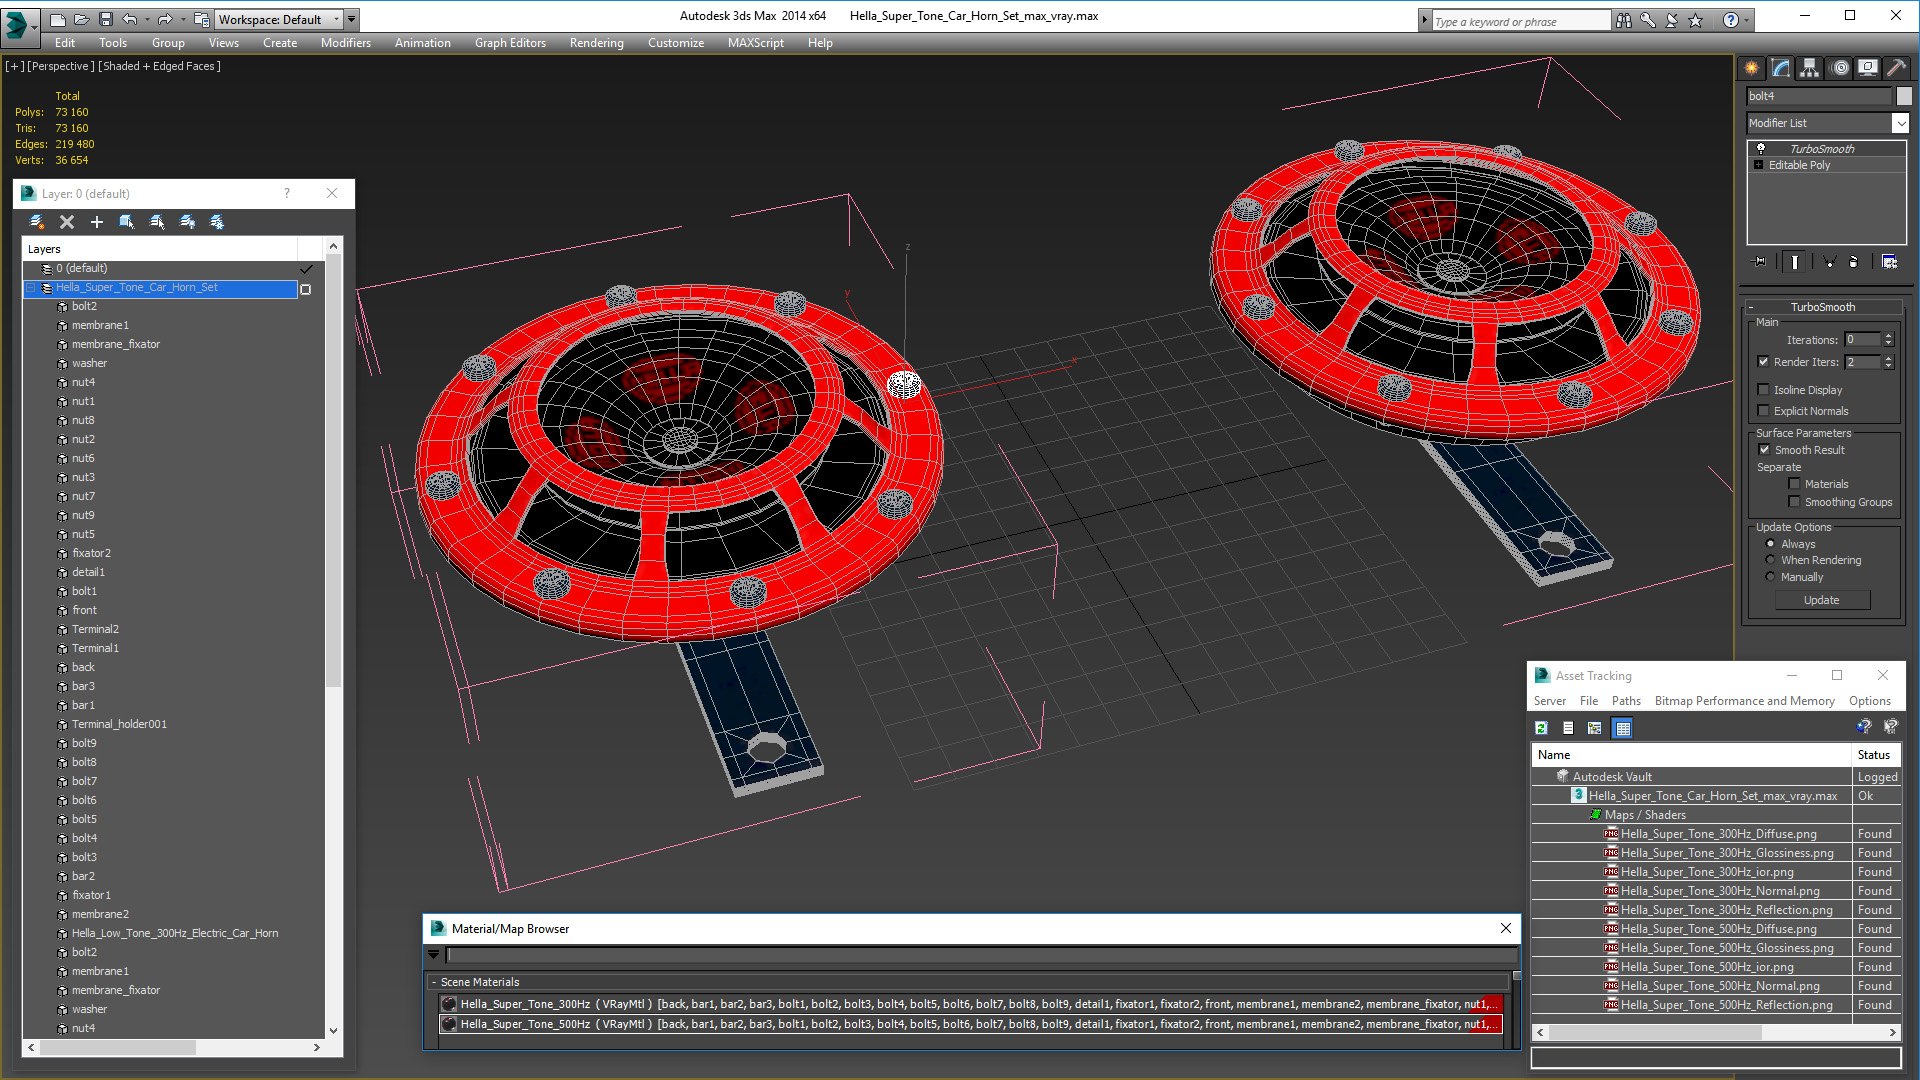Screen dimensions: 1920x1080
Task: Open the Motion command panel tab
Action: (1840, 68)
